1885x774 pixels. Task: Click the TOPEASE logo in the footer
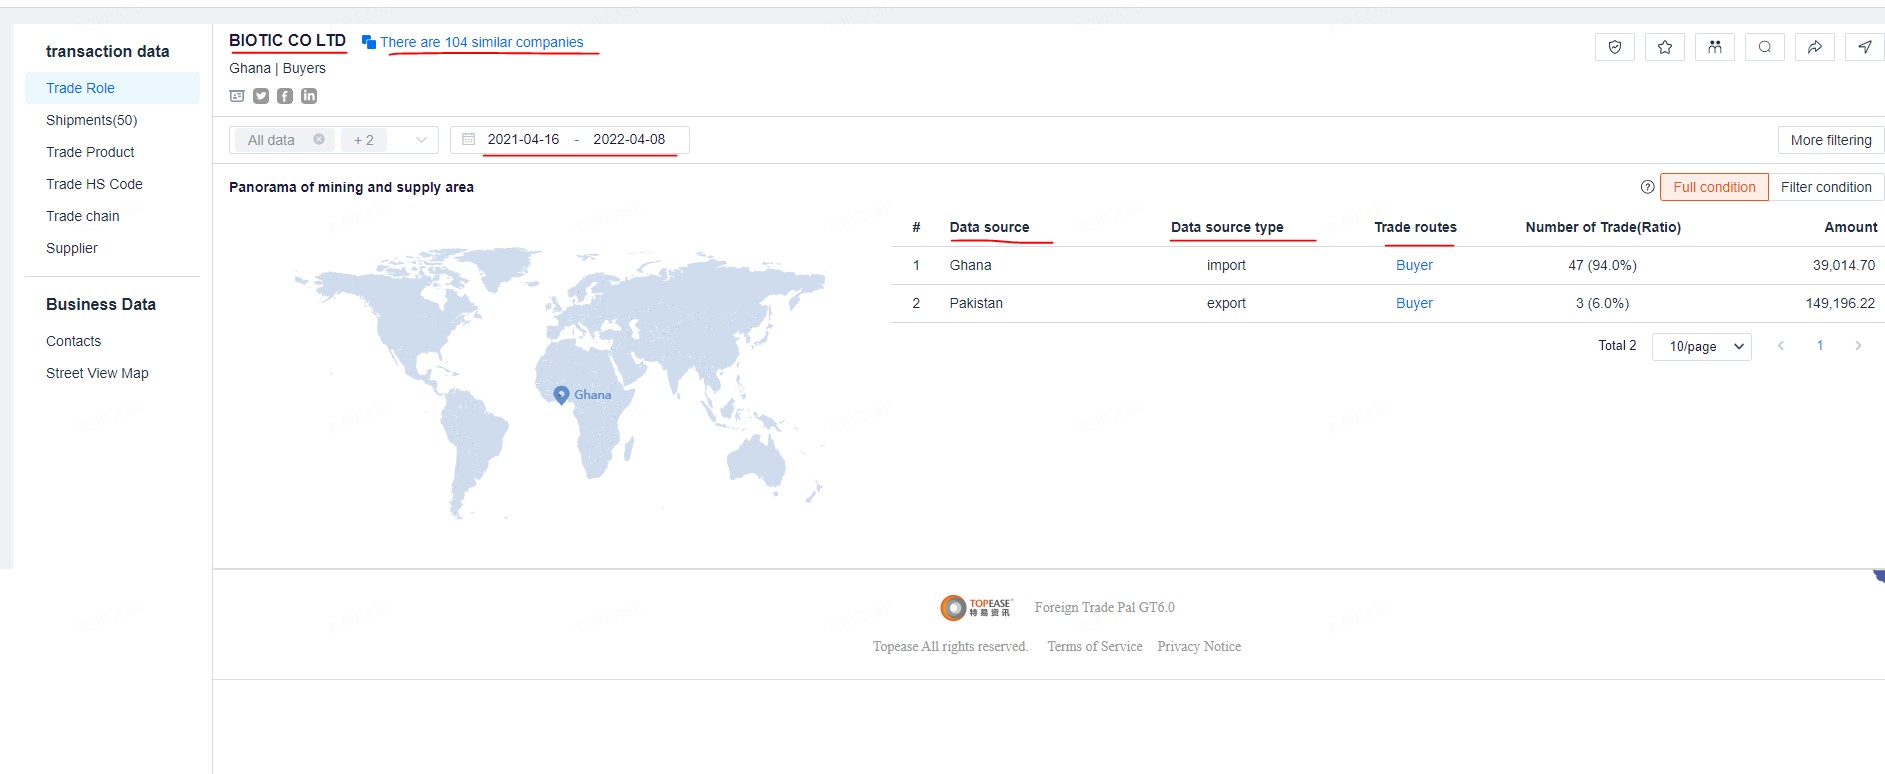click(x=976, y=607)
